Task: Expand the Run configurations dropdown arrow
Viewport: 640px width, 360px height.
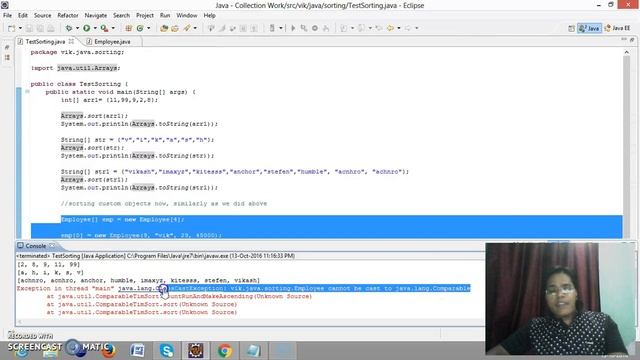Action: click(95, 28)
